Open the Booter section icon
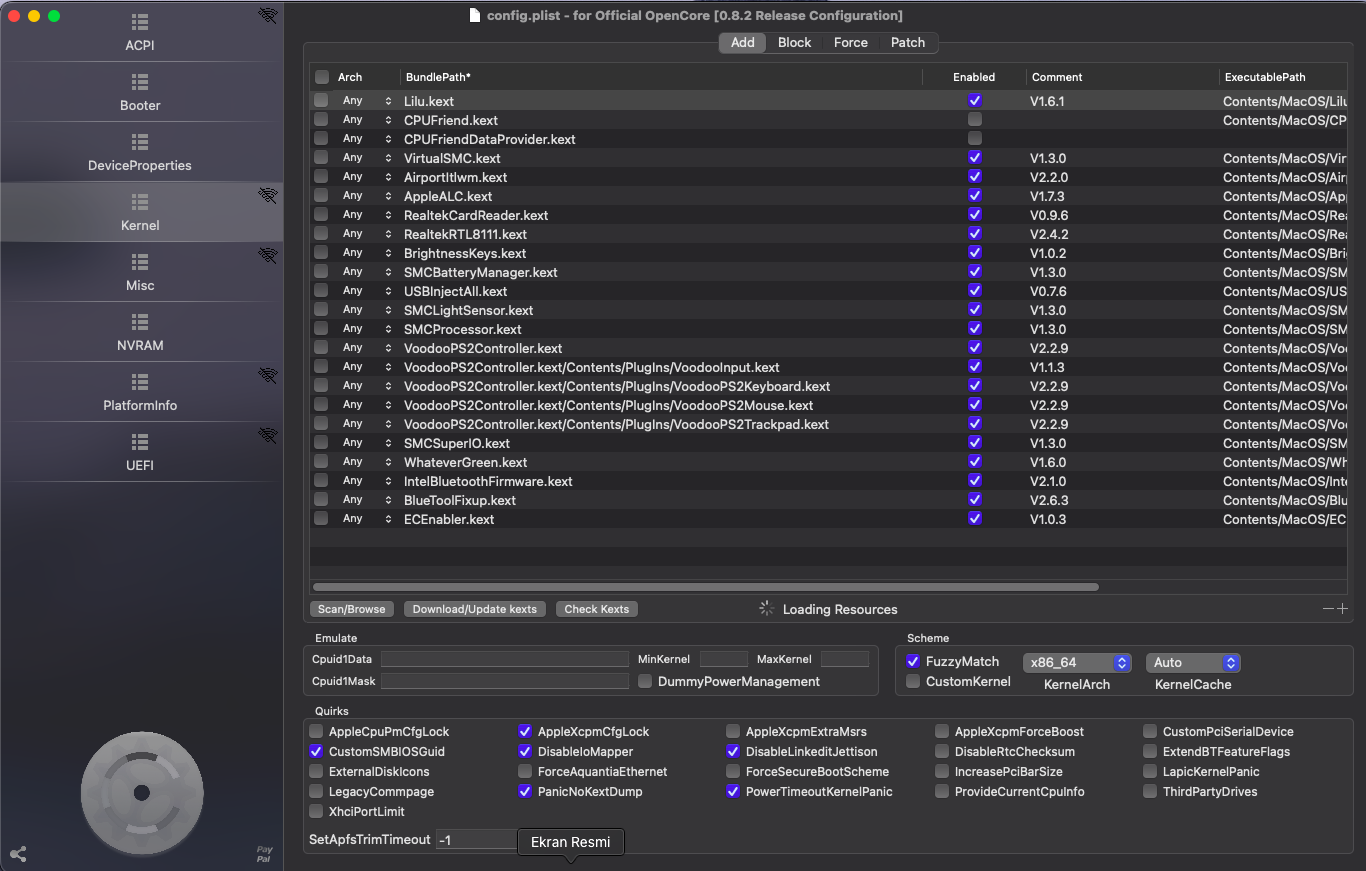Image resolution: width=1366 pixels, height=871 pixels. click(140, 82)
